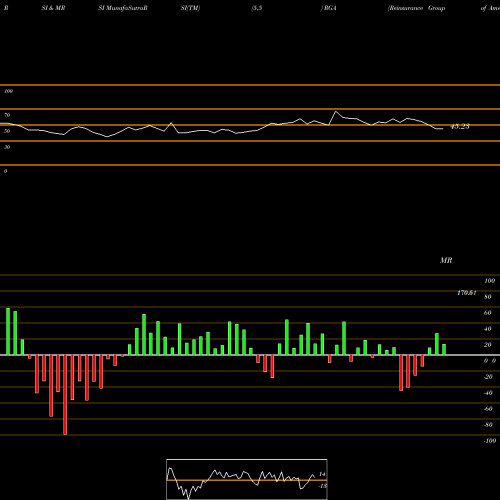This screenshot has height=500, width=500.
Task: Click the MR axis label 40
Action: [x=488, y=329]
